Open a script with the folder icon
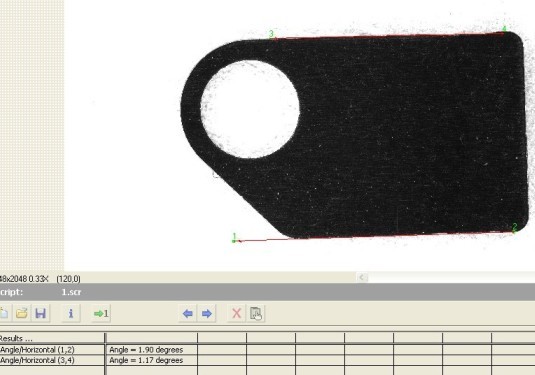The width and height of the screenshot is (535, 375). click(x=22, y=313)
